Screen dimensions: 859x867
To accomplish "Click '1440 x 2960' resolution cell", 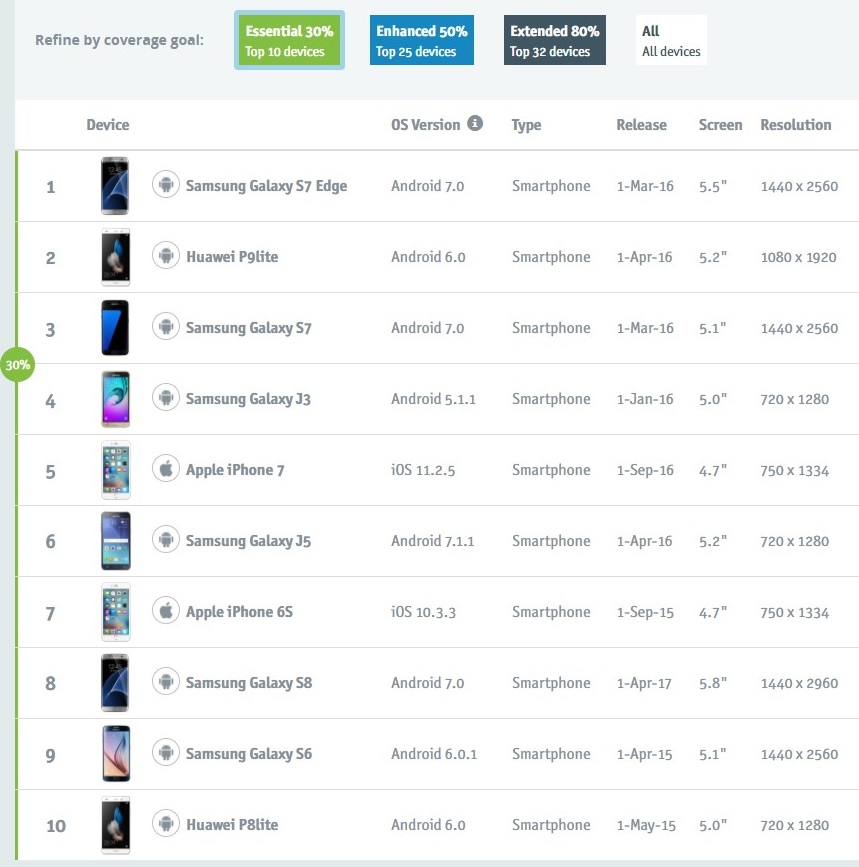I will click(799, 683).
